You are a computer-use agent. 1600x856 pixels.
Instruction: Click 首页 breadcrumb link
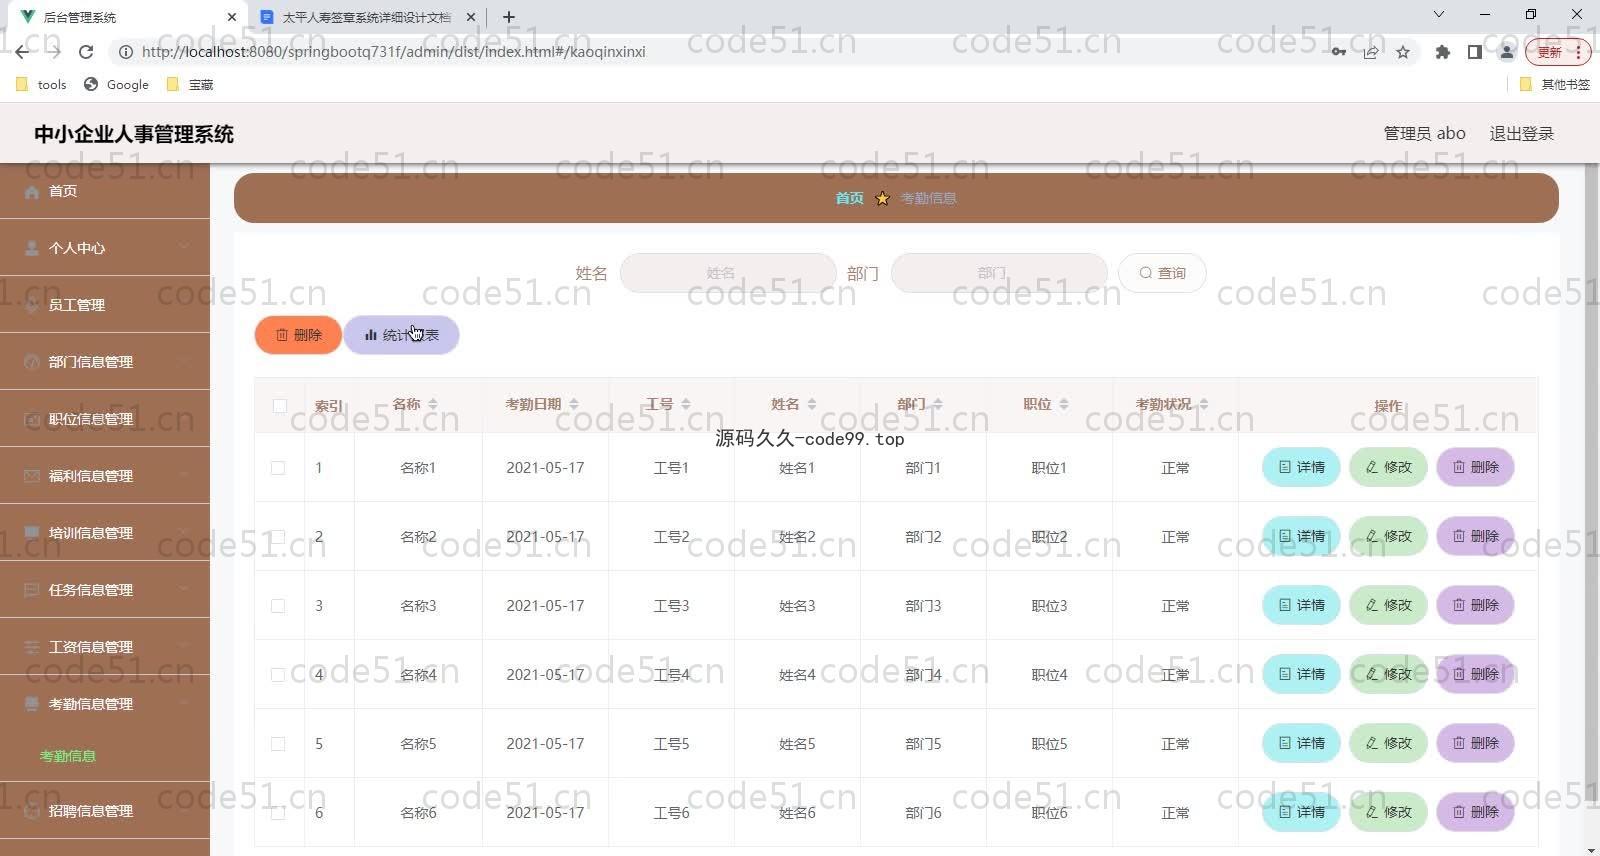click(x=849, y=198)
